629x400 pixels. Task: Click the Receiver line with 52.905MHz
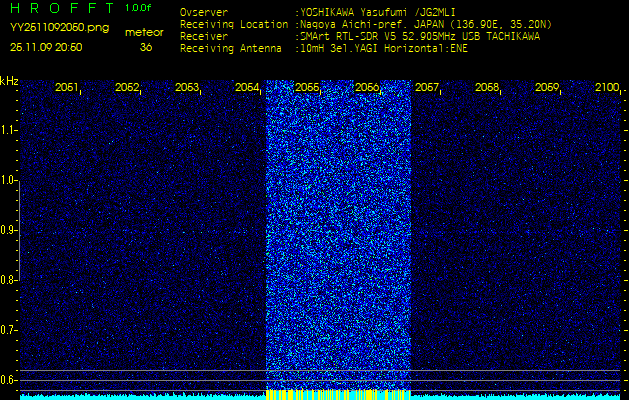coord(360,37)
